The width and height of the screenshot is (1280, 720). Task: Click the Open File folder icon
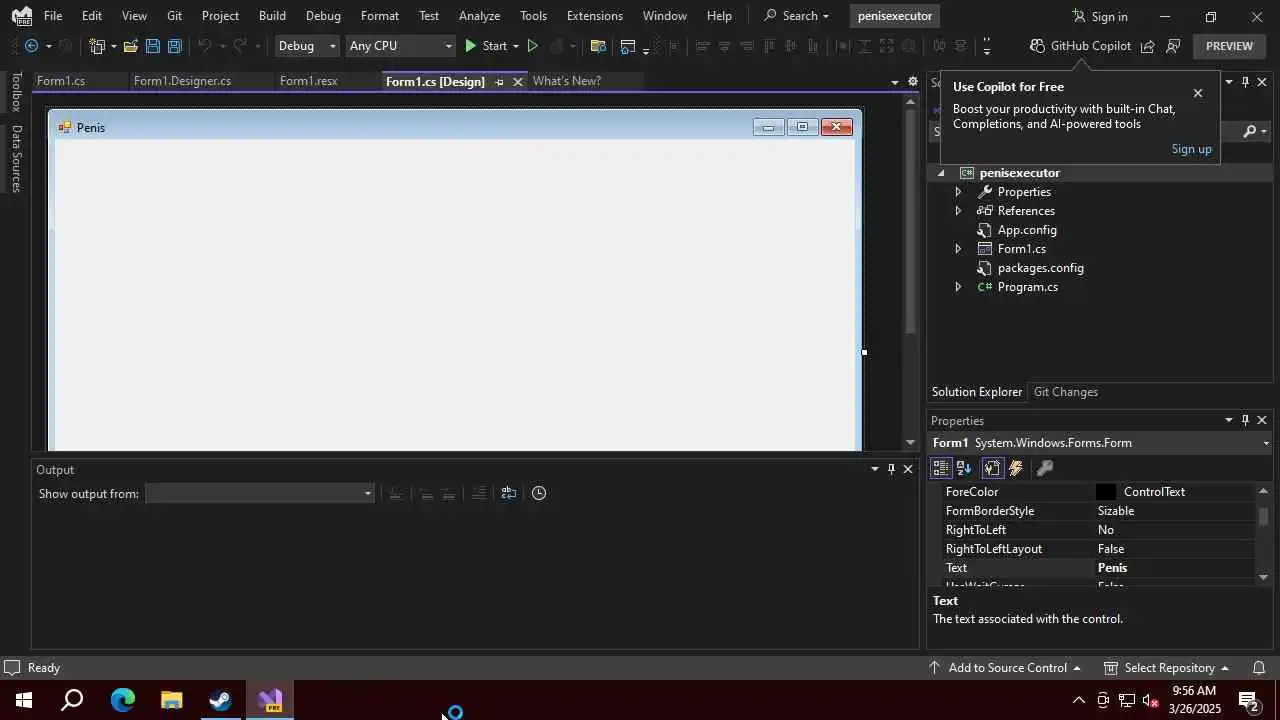[x=130, y=46]
